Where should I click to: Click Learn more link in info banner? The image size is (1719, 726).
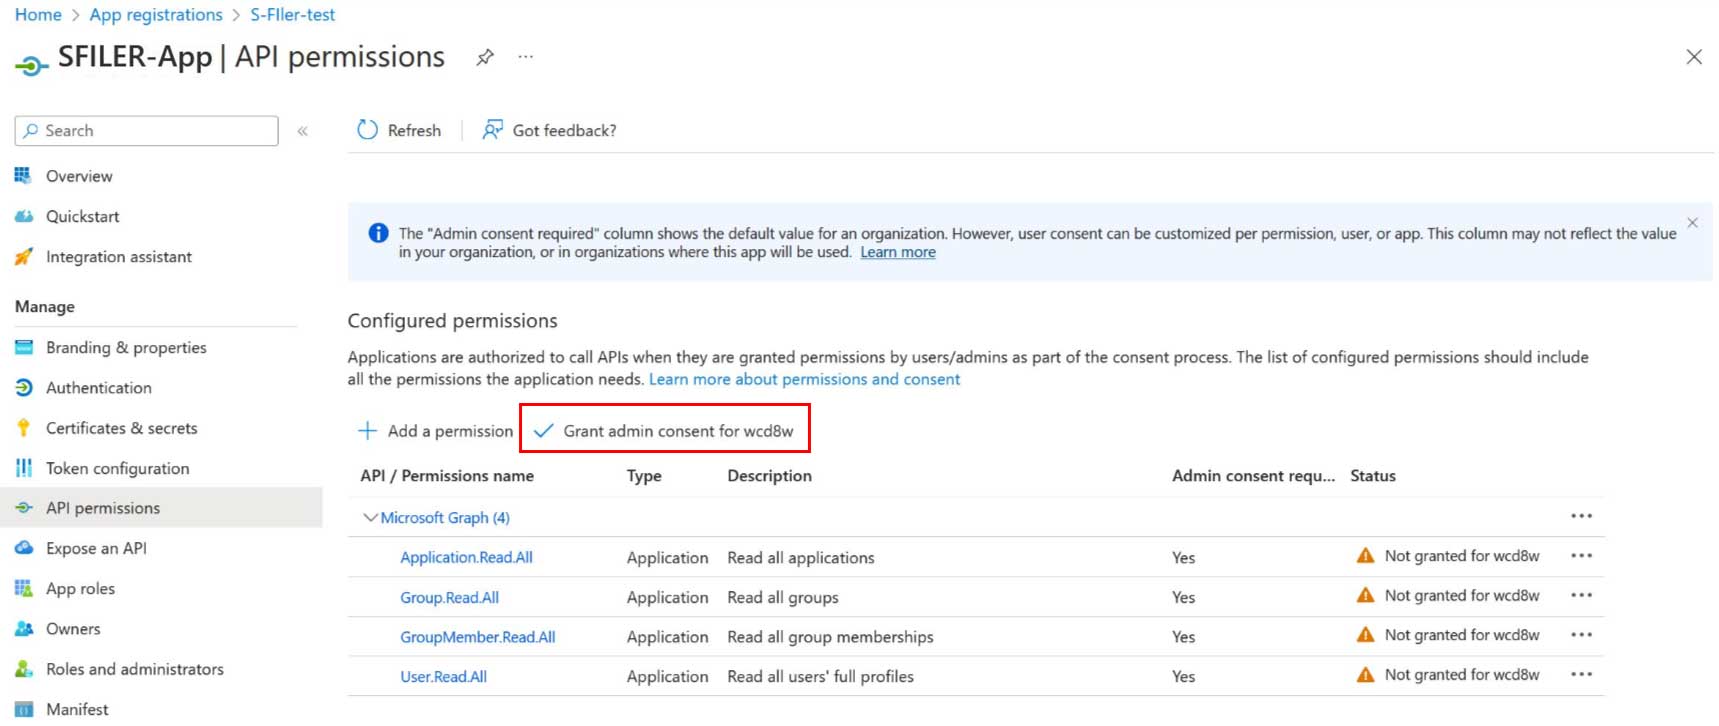tap(898, 252)
